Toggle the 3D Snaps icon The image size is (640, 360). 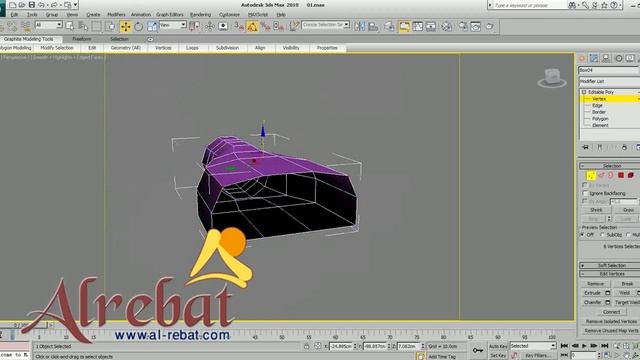[x=239, y=27]
